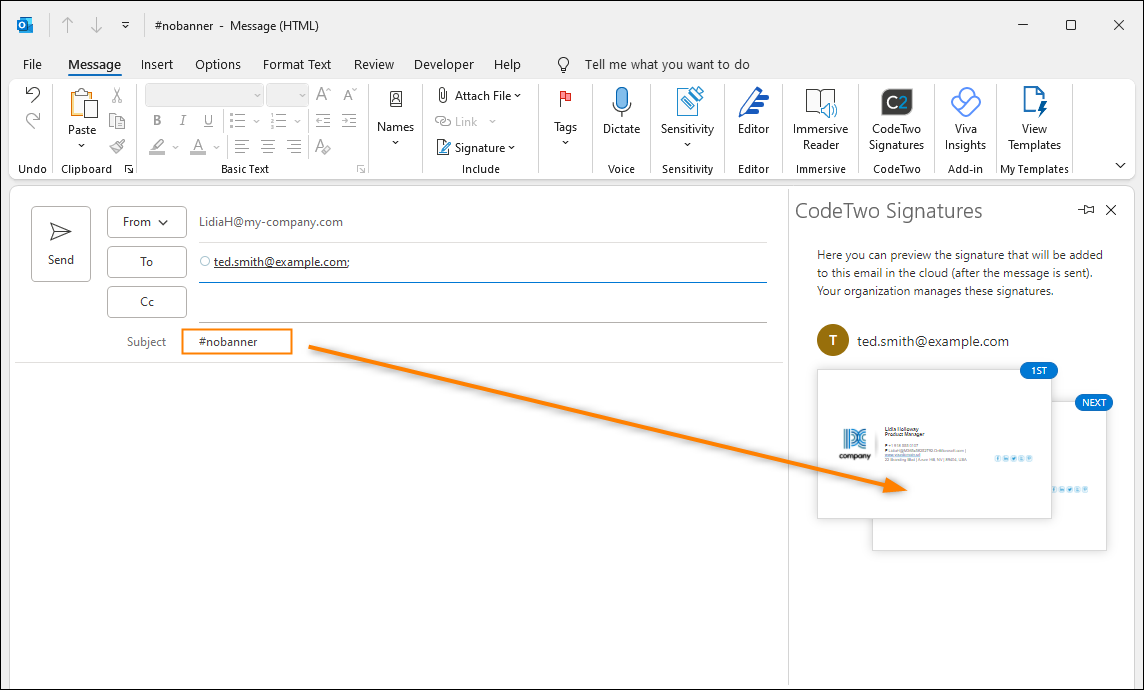The height and width of the screenshot is (690, 1144).
Task: Open highlight color dropdown arrow
Action: [176, 147]
